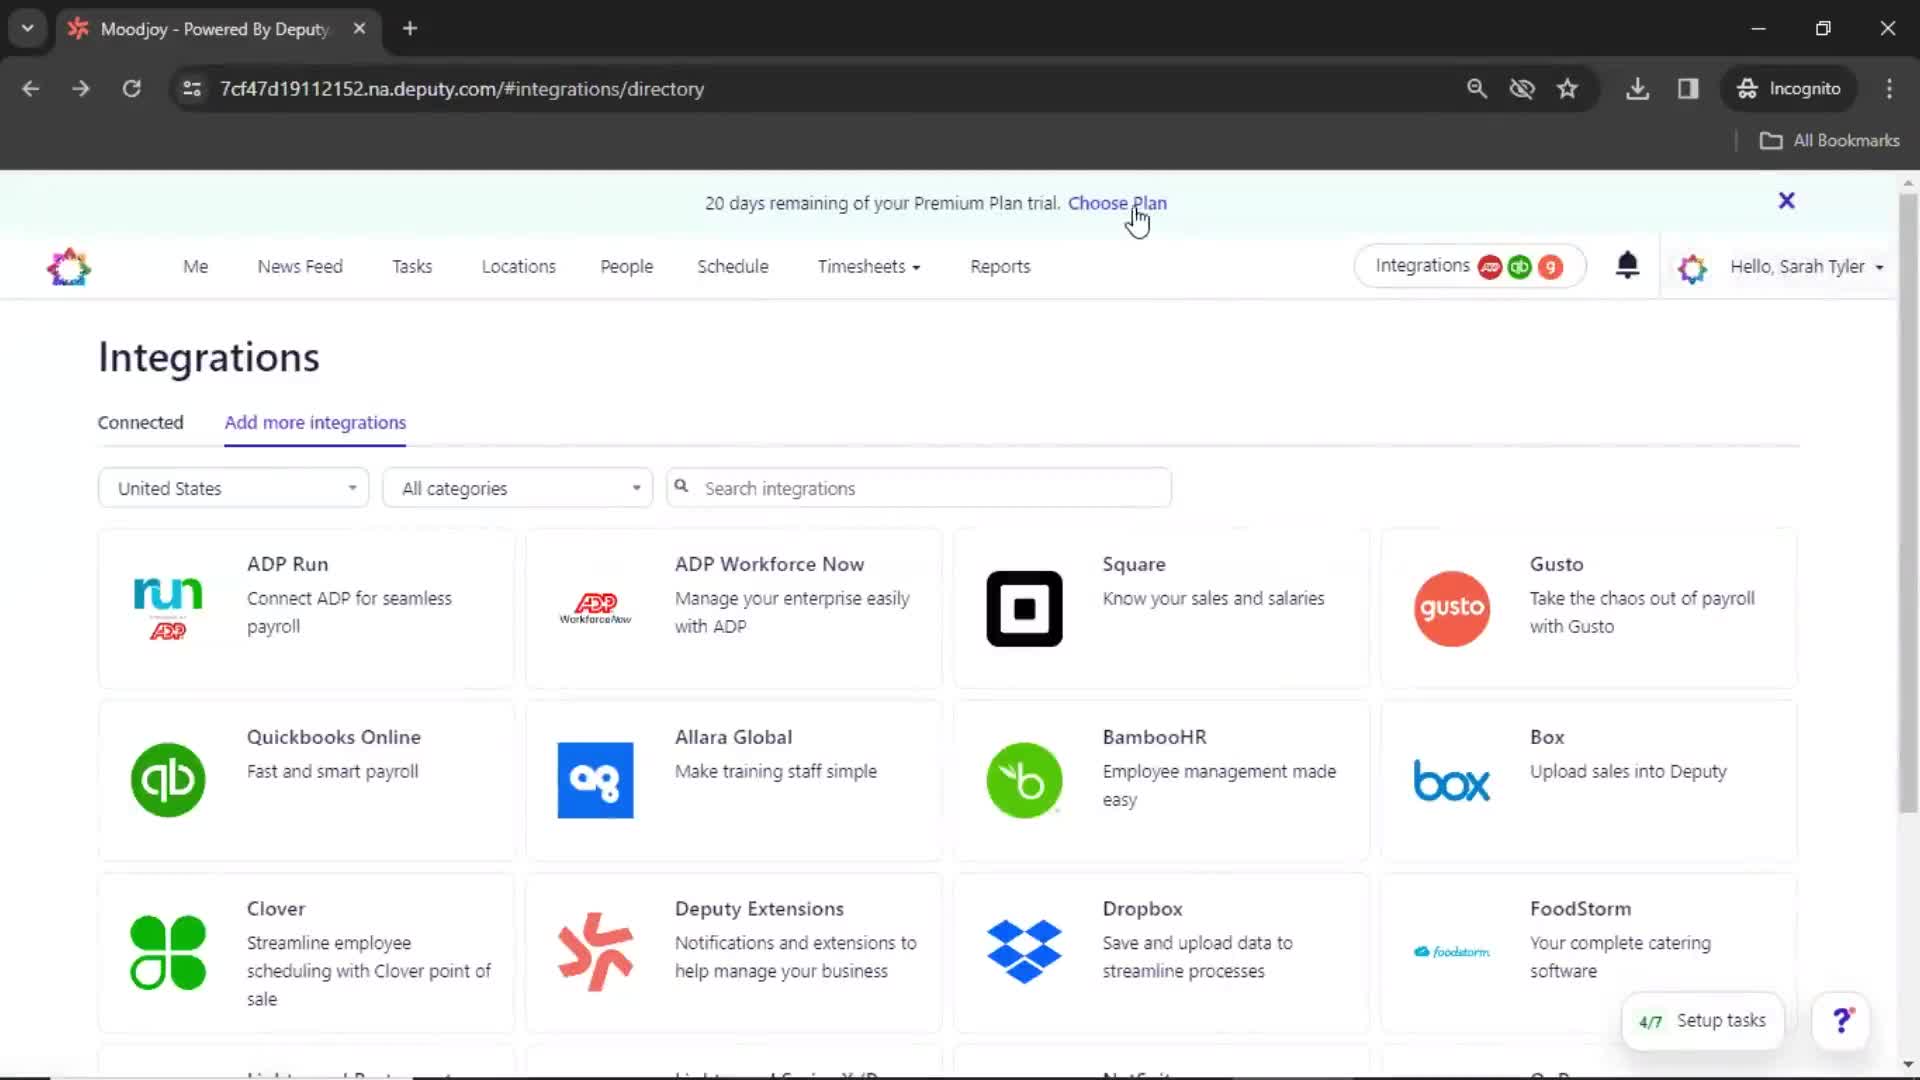The width and height of the screenshot is (1920, 1080).
Task: Open the Tasks page
Action: pos(412,267)
